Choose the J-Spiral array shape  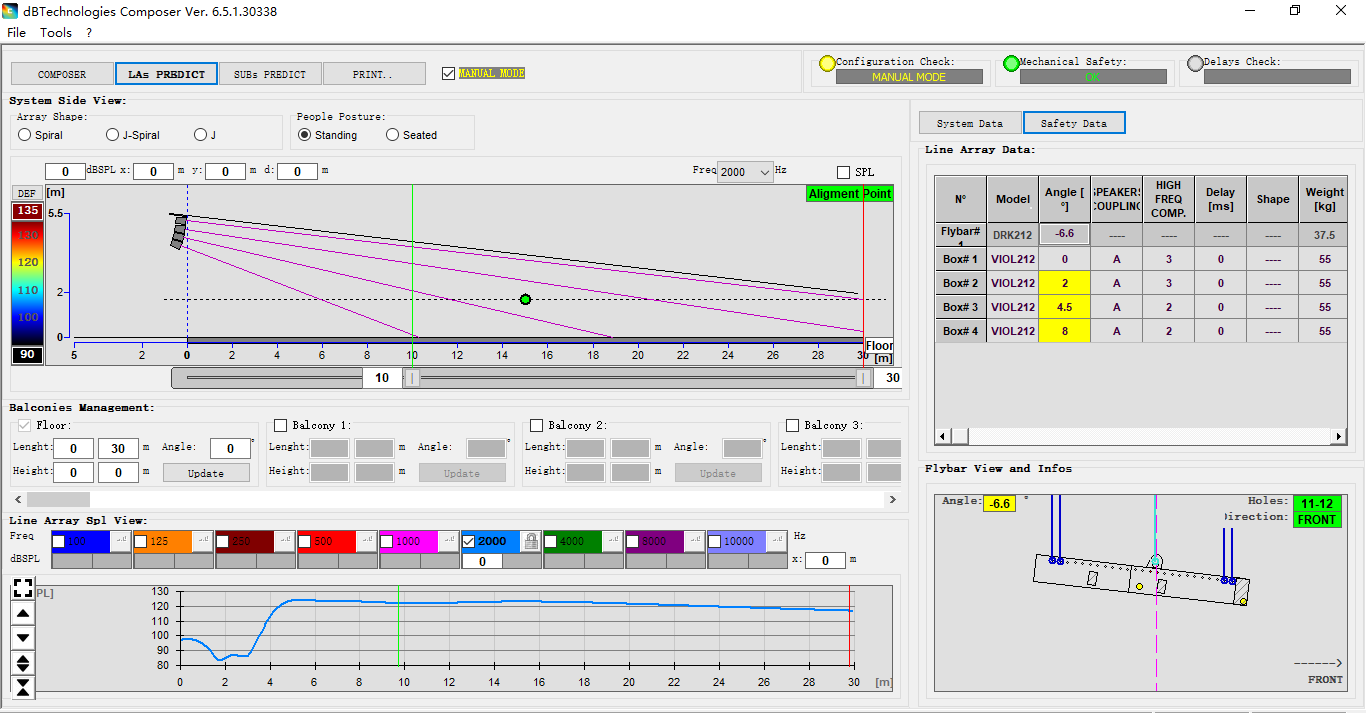pyautogui.click(x=112, y=135)
